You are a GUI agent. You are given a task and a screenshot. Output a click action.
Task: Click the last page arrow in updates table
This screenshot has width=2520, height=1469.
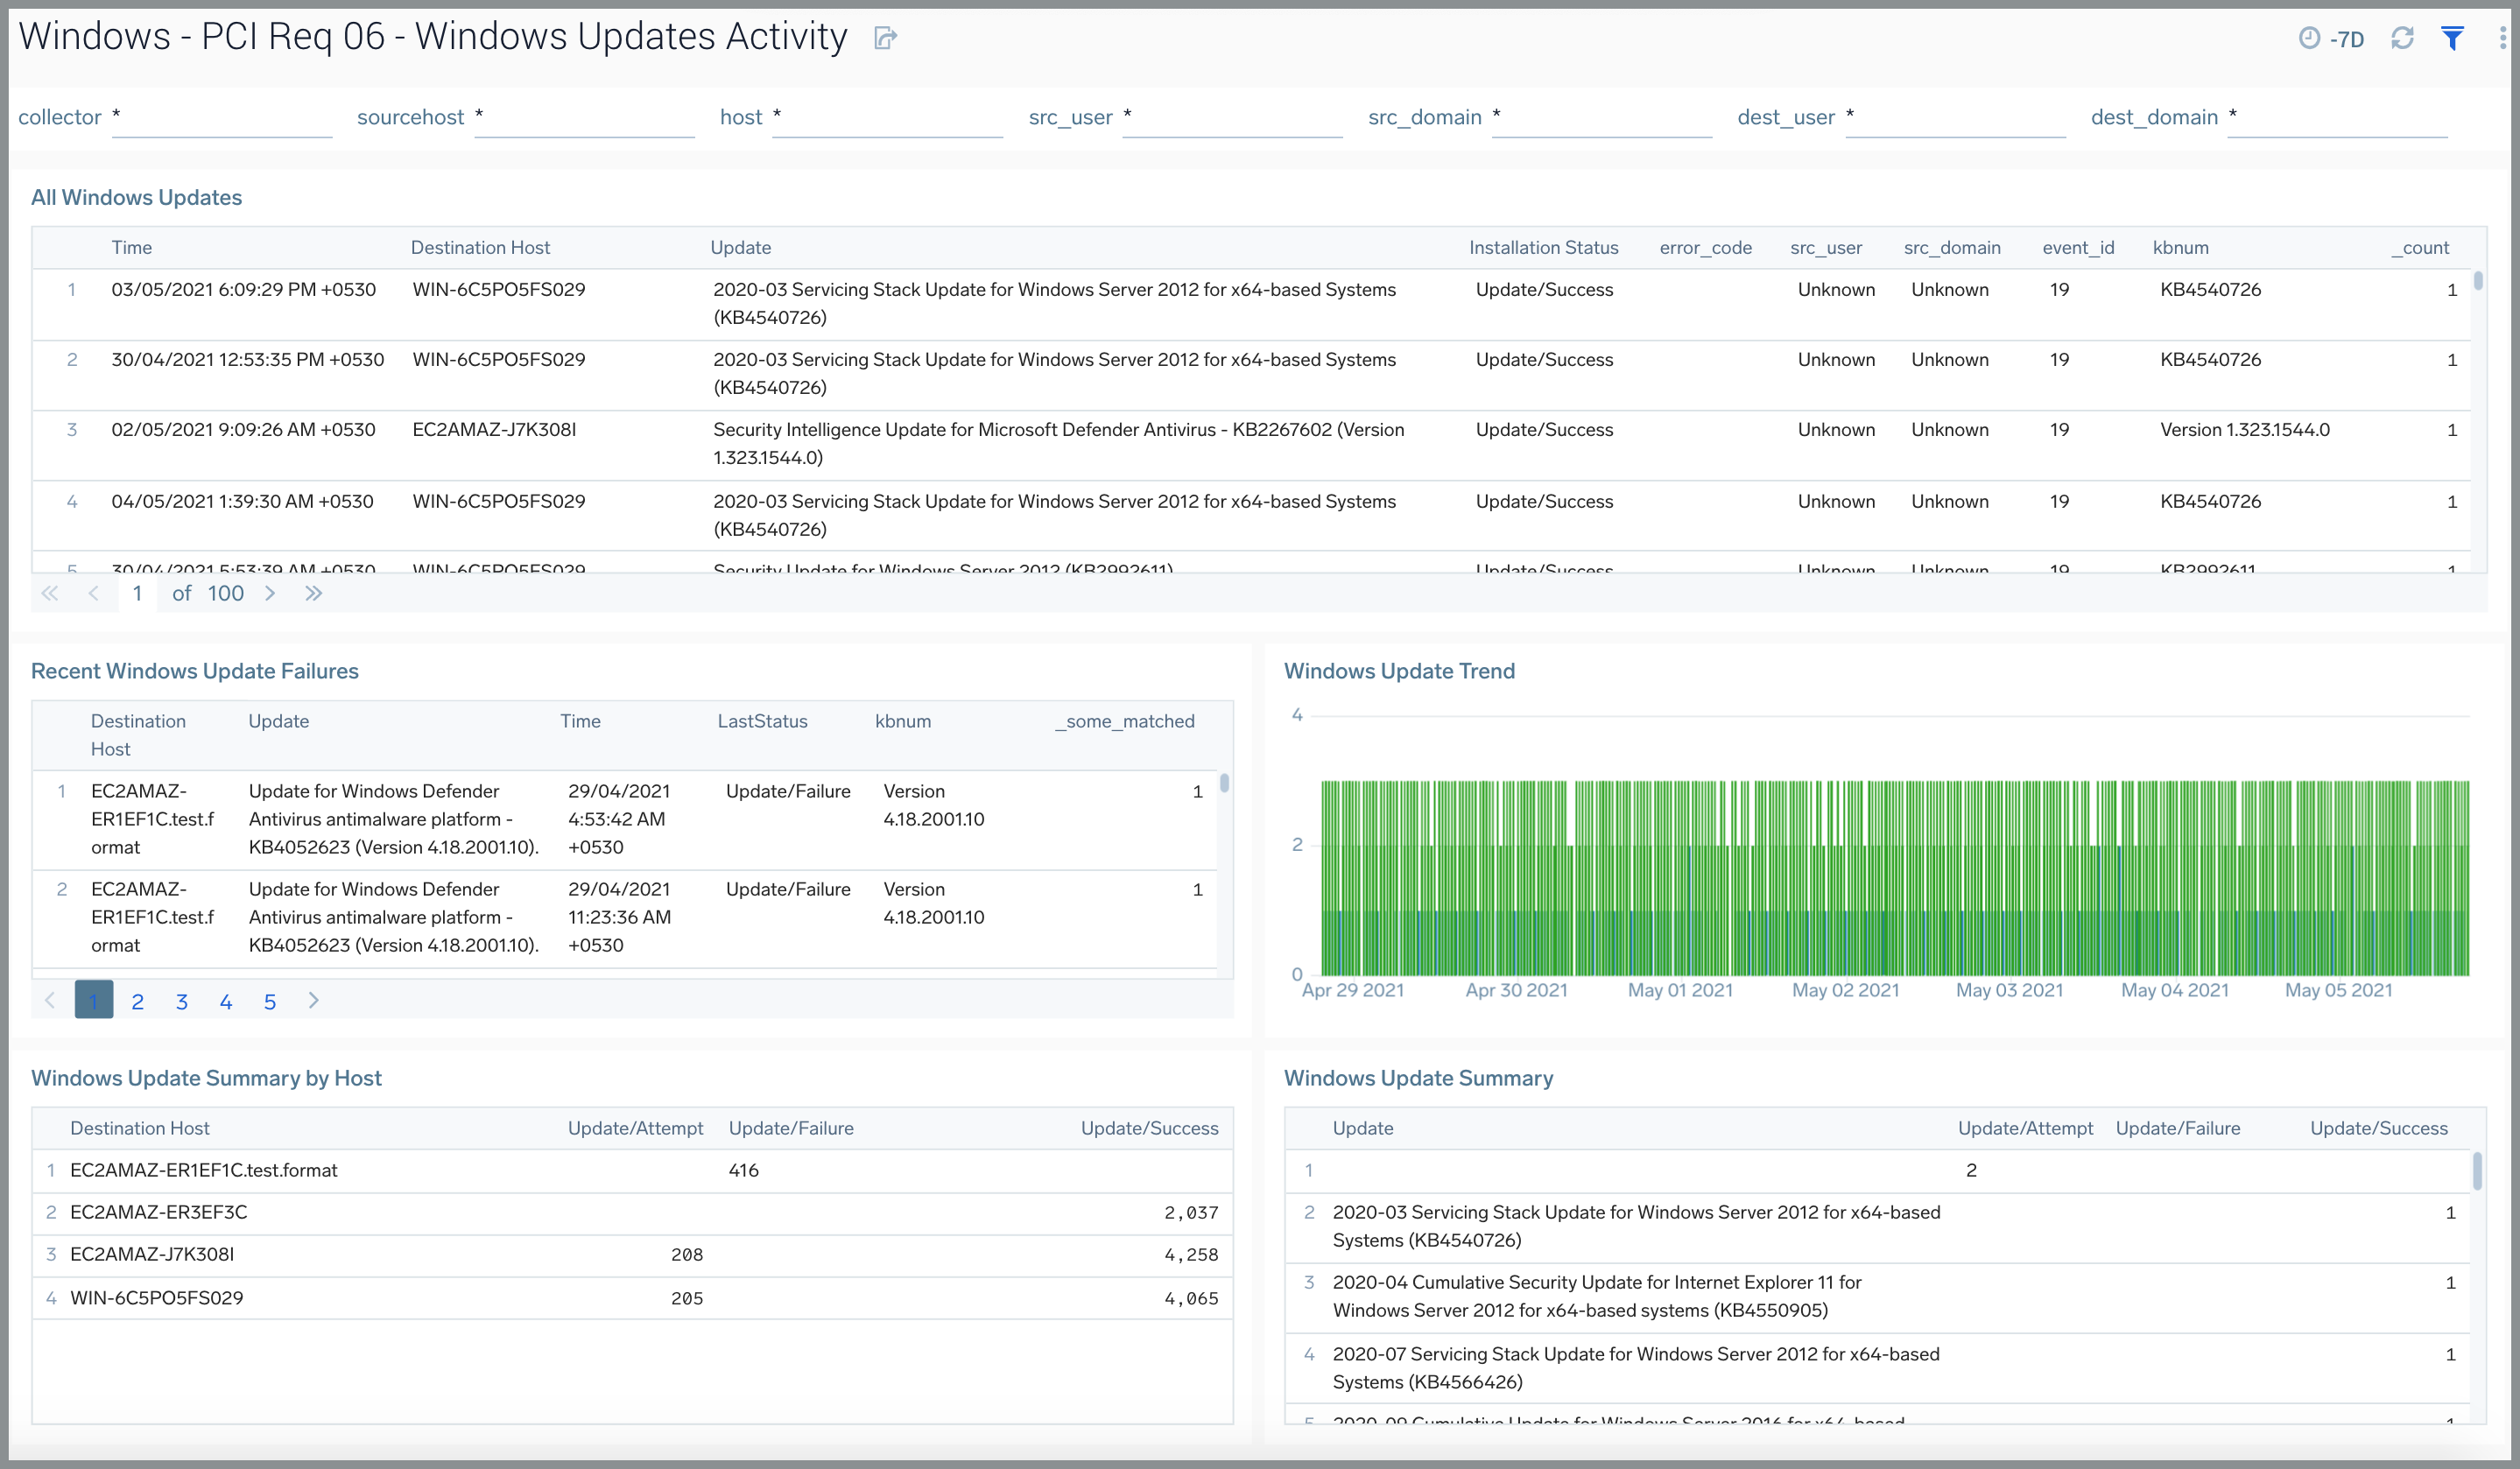tap(313, 593)
